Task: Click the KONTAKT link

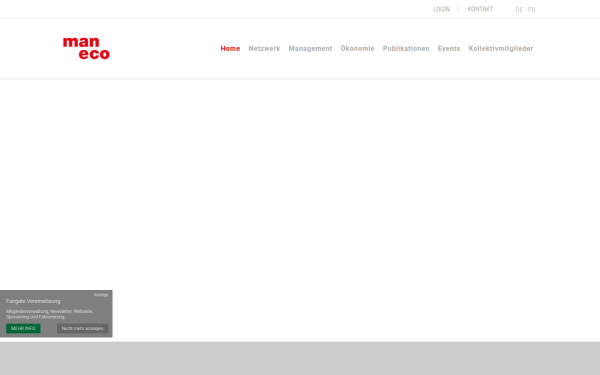Action: [480, 9]
